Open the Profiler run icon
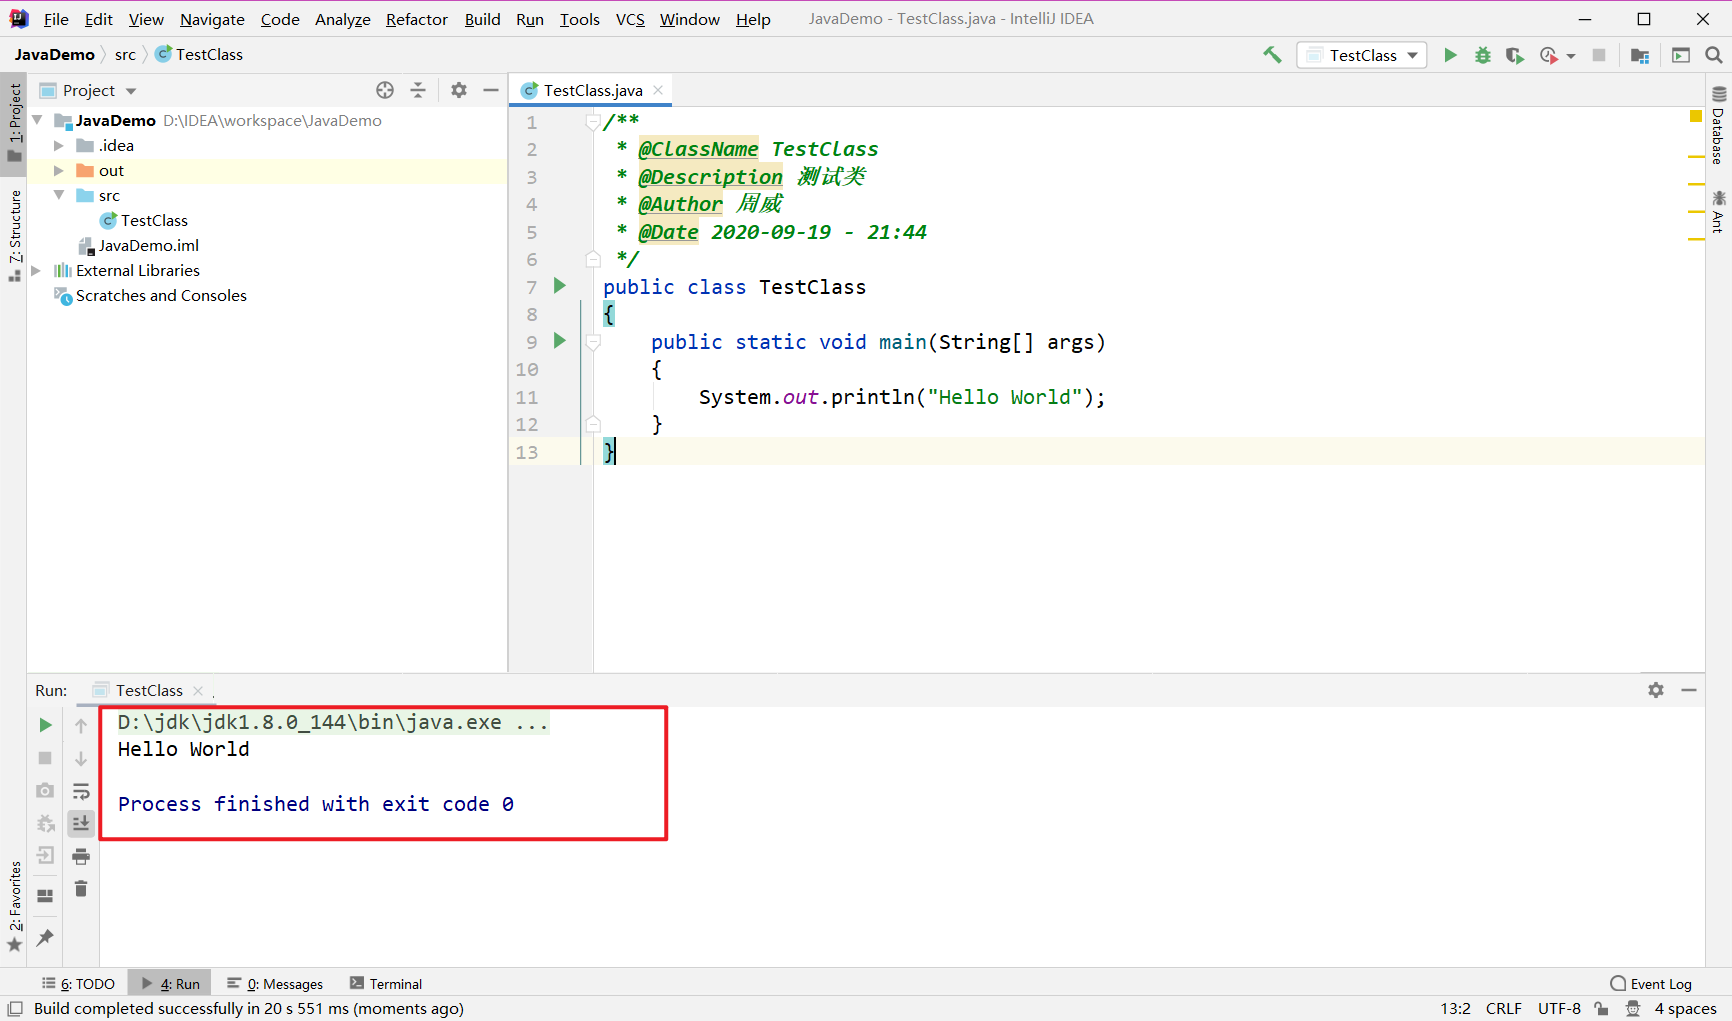This screenshot has width=1732, height=1021. (x=1549, y=55)
